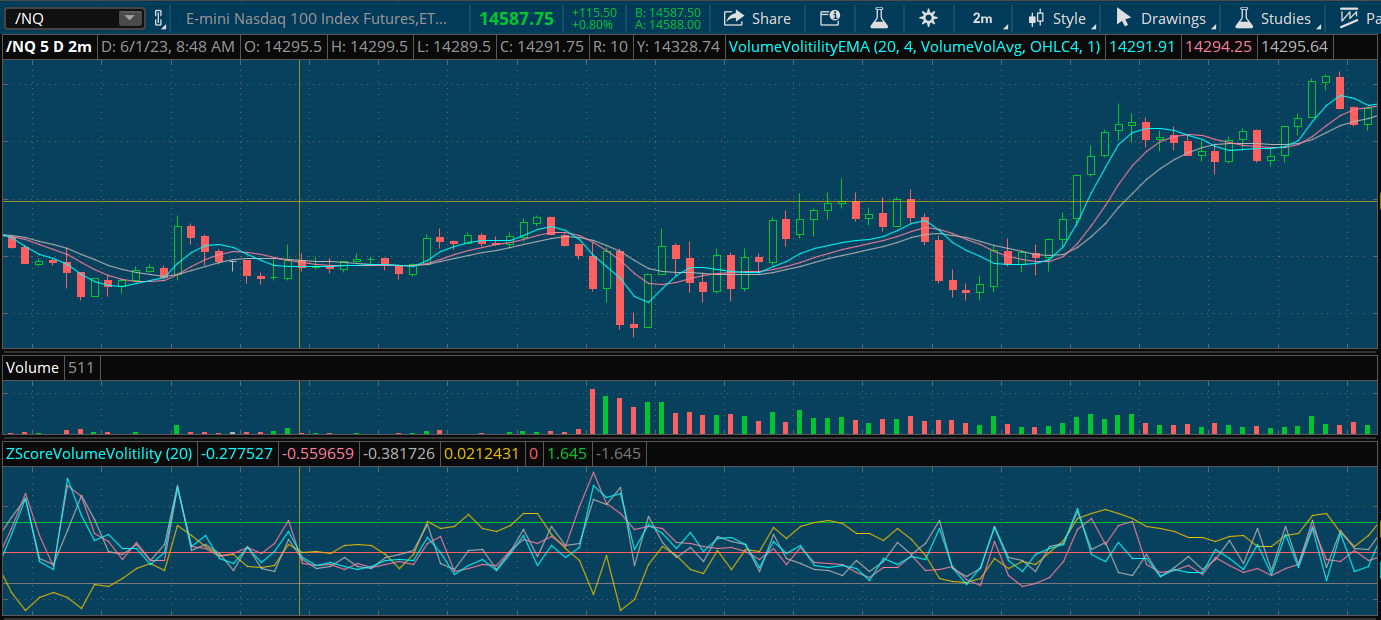The image size is (1381, 620).
Task: Click the Volume study label
Action: click(x=32, y=368)
